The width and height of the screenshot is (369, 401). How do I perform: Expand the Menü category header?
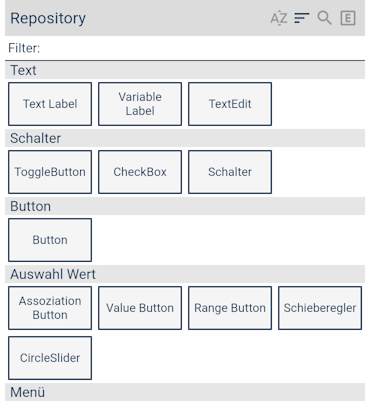185,392
